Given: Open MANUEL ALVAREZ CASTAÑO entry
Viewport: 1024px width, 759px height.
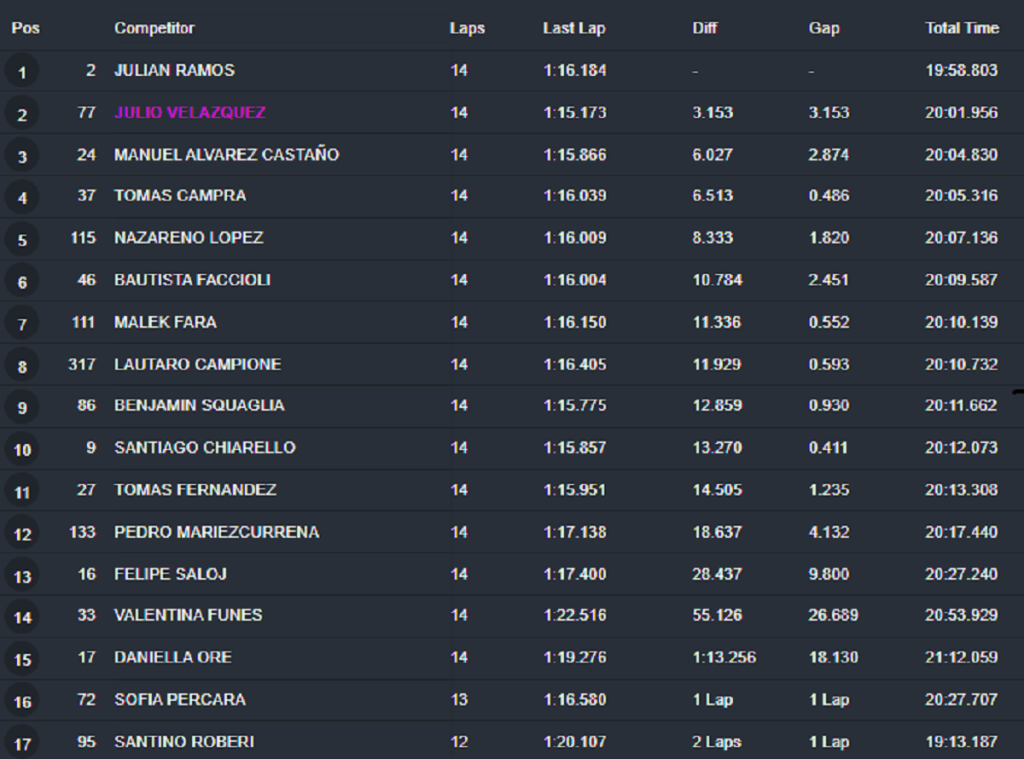Looking at the screenshot, I should tap(227, 155).
